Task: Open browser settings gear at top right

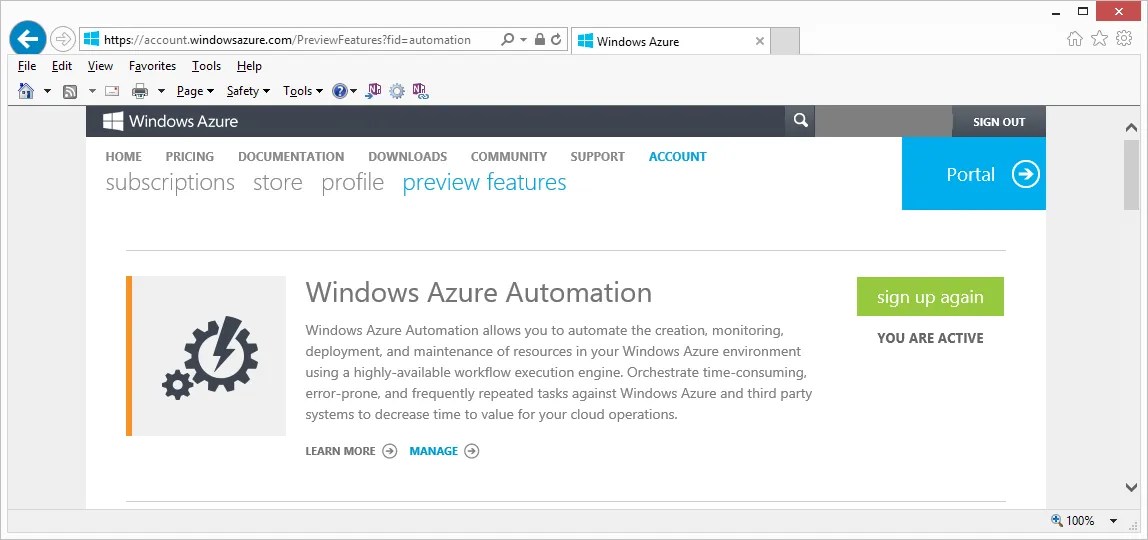Action: pyautogui.click(x=1124, y=39)
